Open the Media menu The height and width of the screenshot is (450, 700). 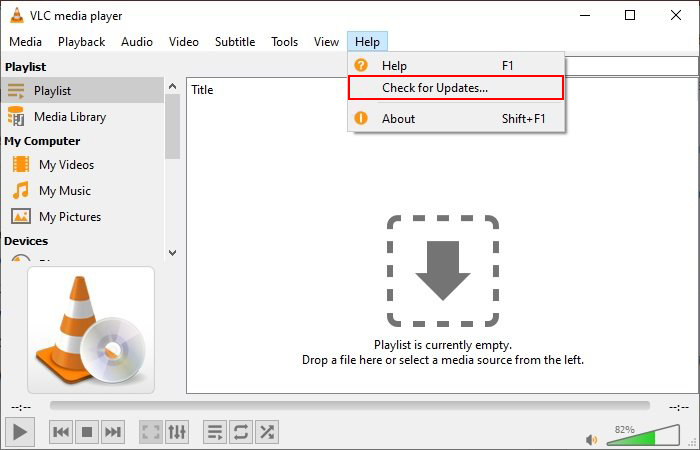25,42
